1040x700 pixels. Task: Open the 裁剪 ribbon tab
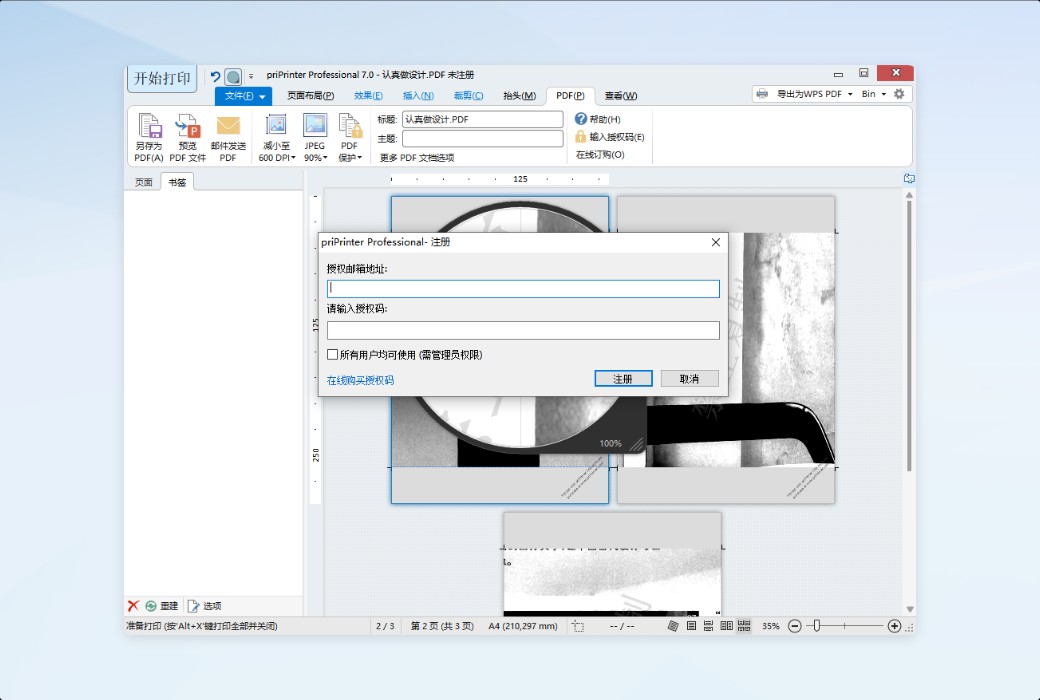pos(468,96)
